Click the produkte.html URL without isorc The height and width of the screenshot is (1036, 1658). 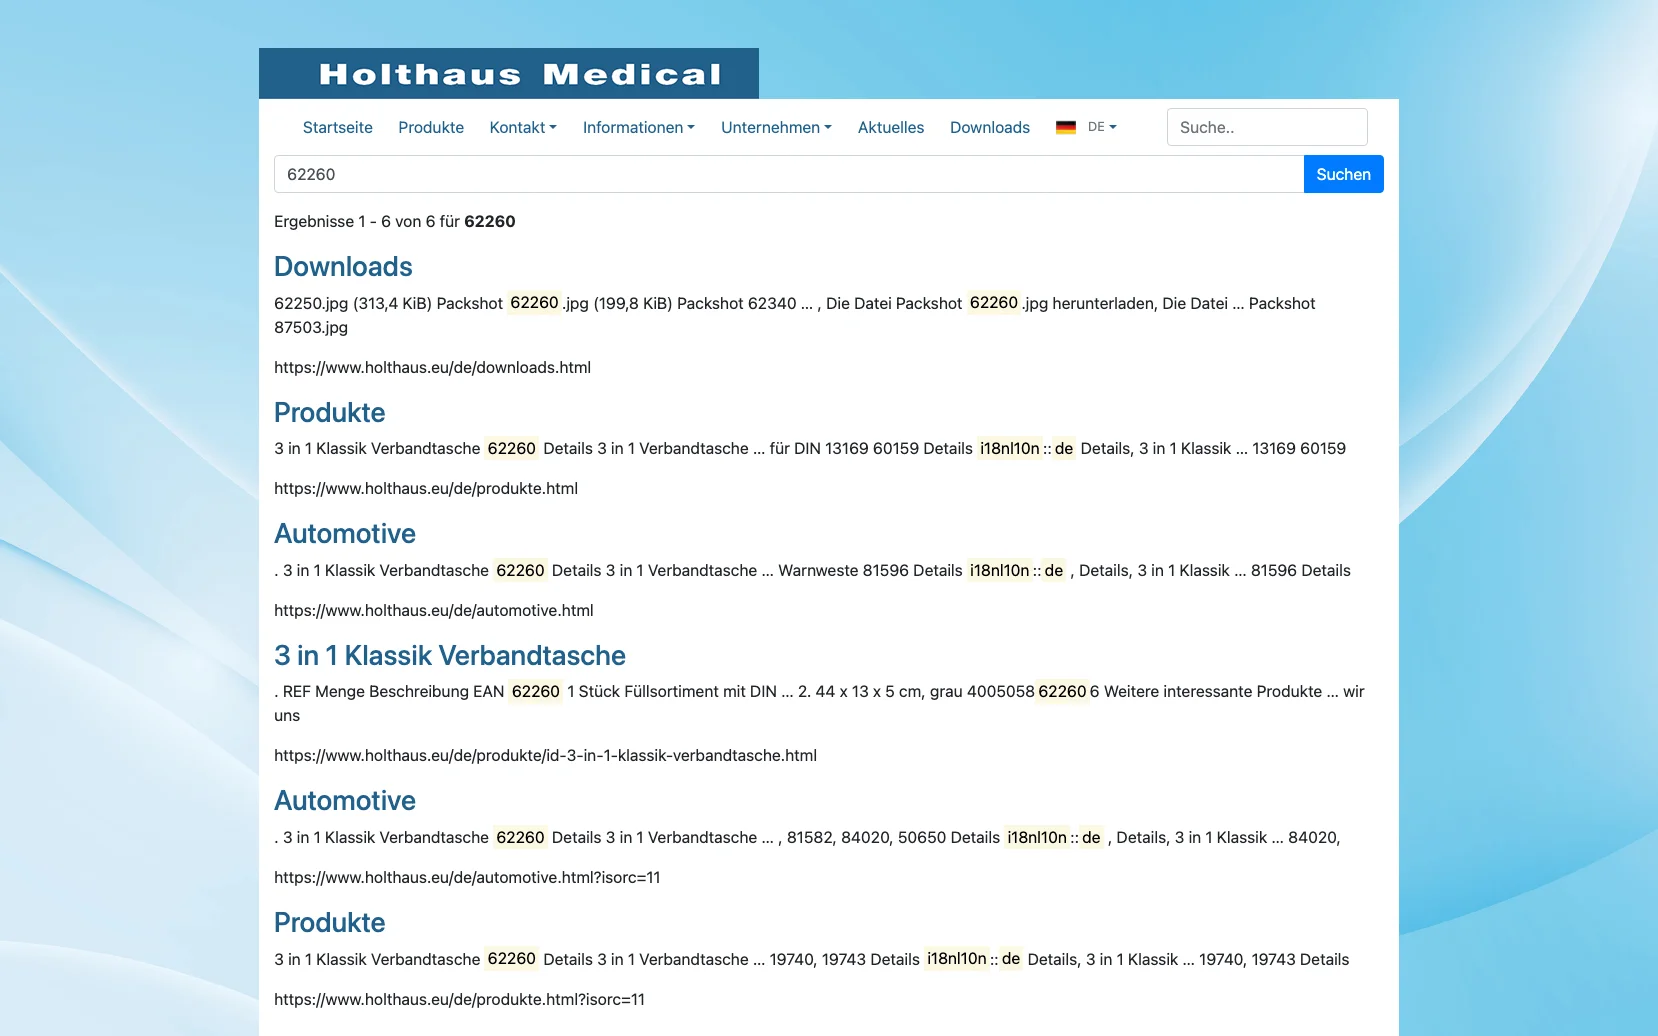[x=426, y=488]
